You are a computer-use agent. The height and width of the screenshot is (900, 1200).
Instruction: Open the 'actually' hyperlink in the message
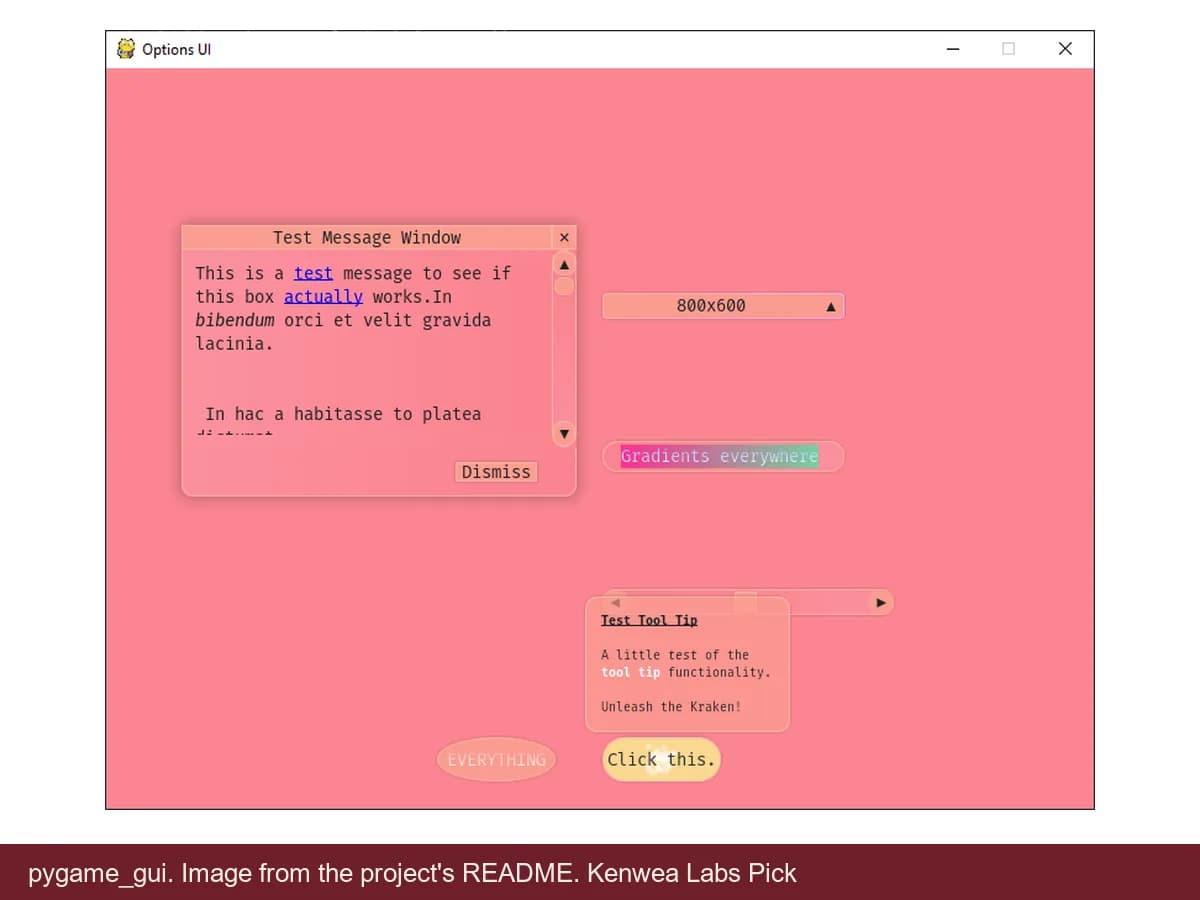[323, 297]
